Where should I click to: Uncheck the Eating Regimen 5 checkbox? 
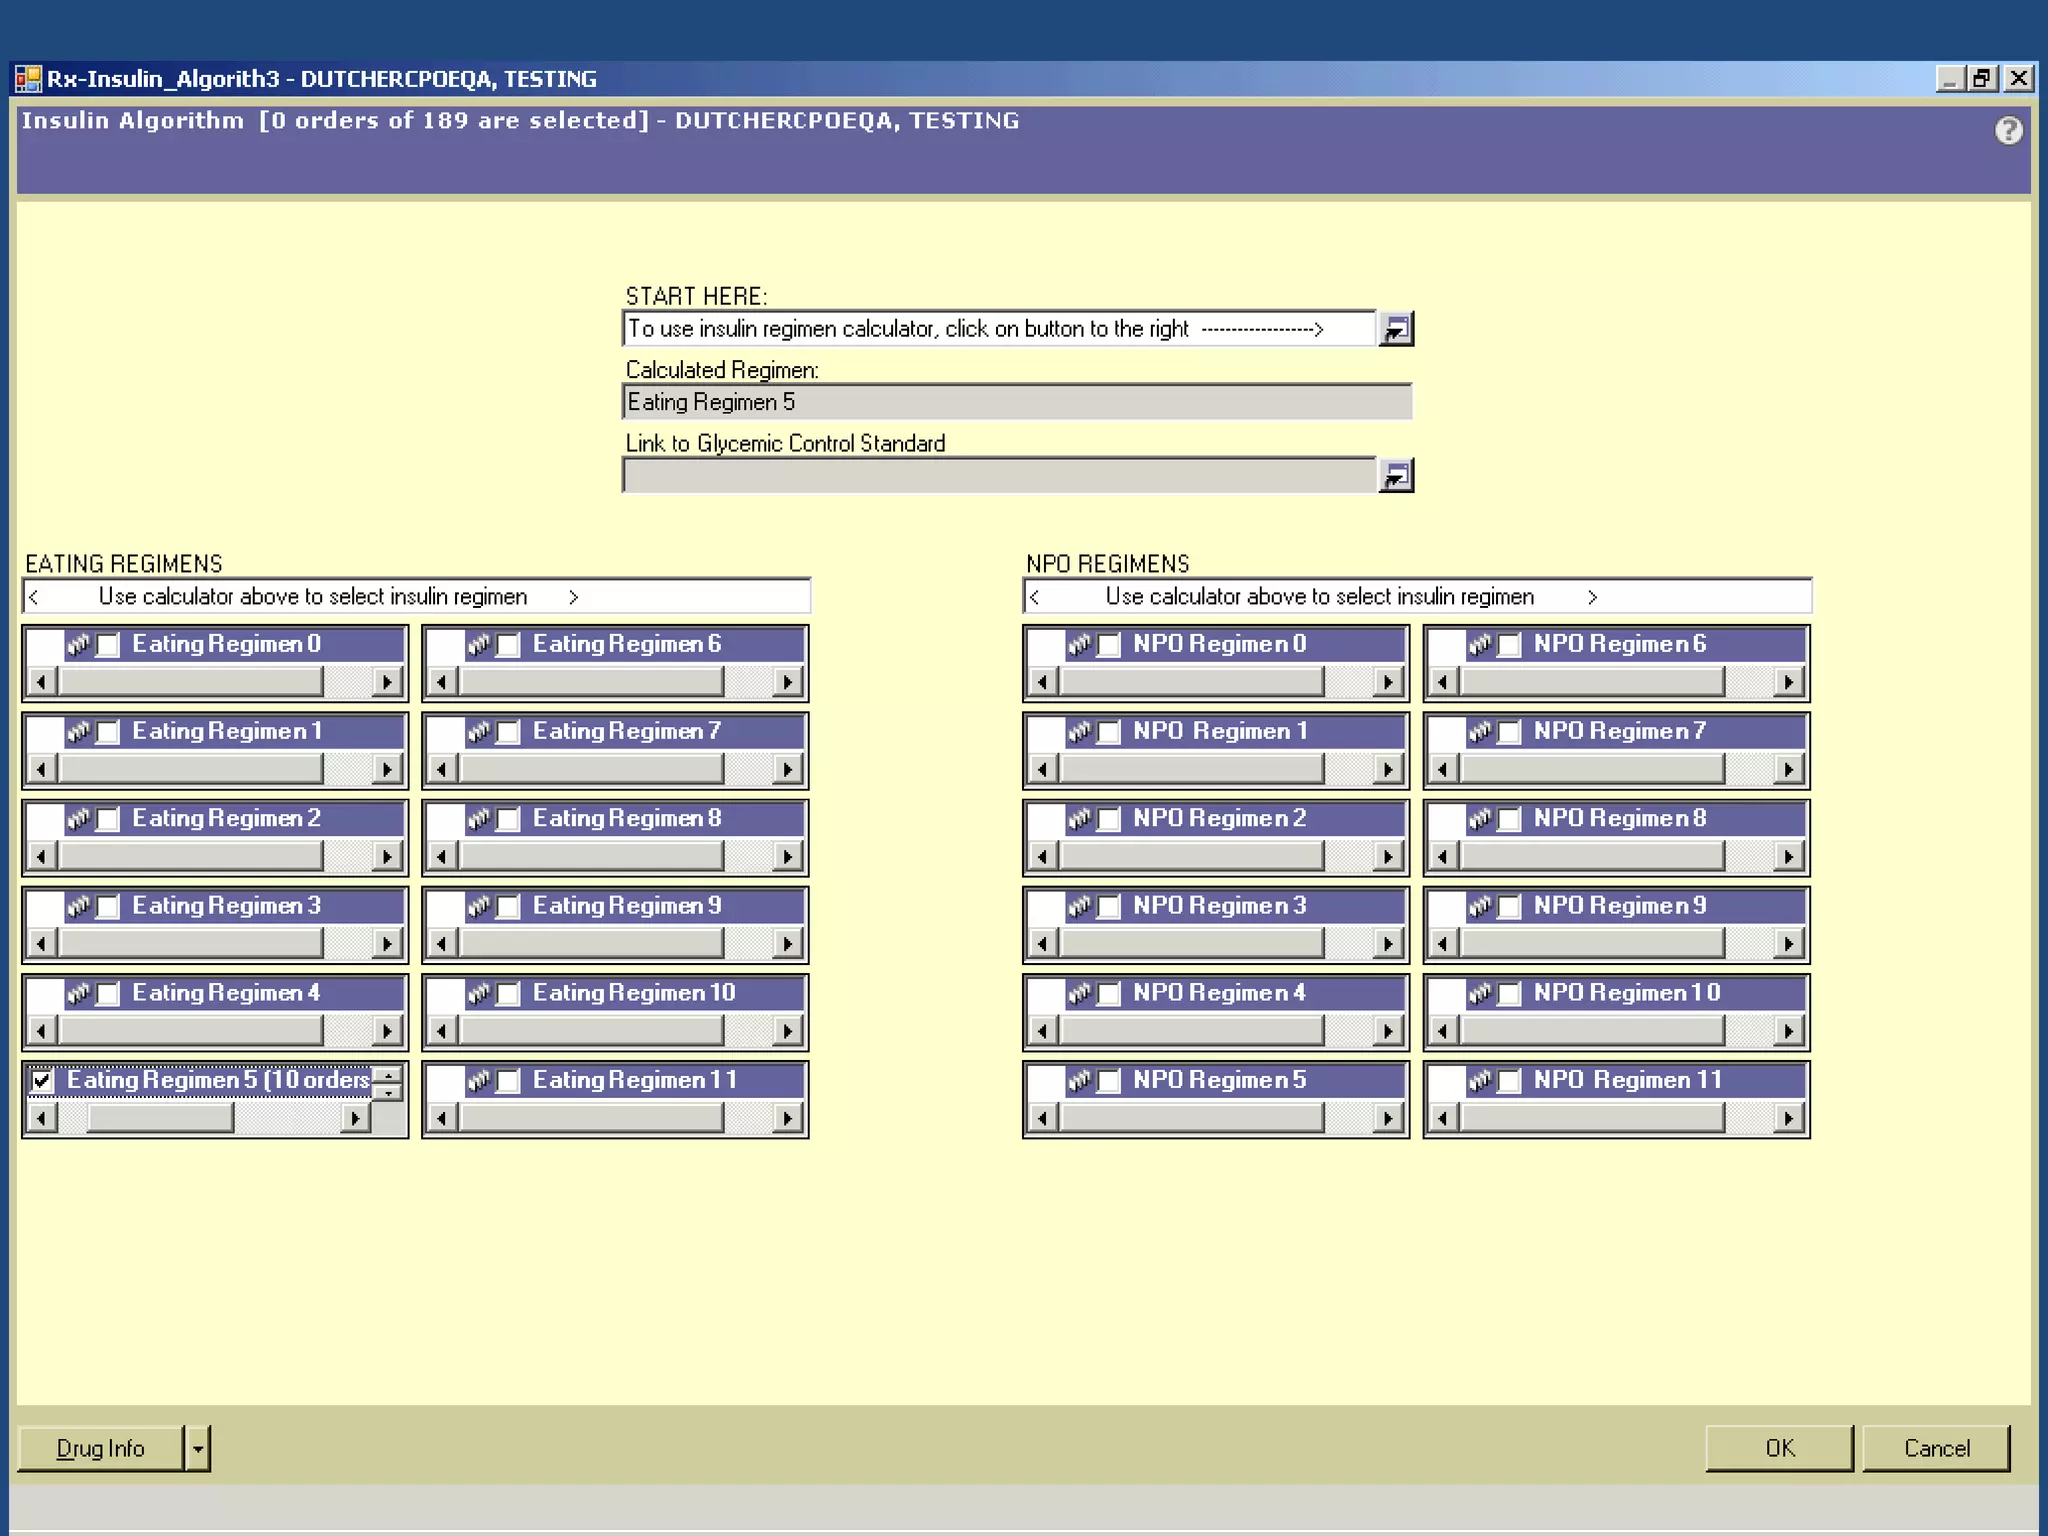tap(42, 1081)
